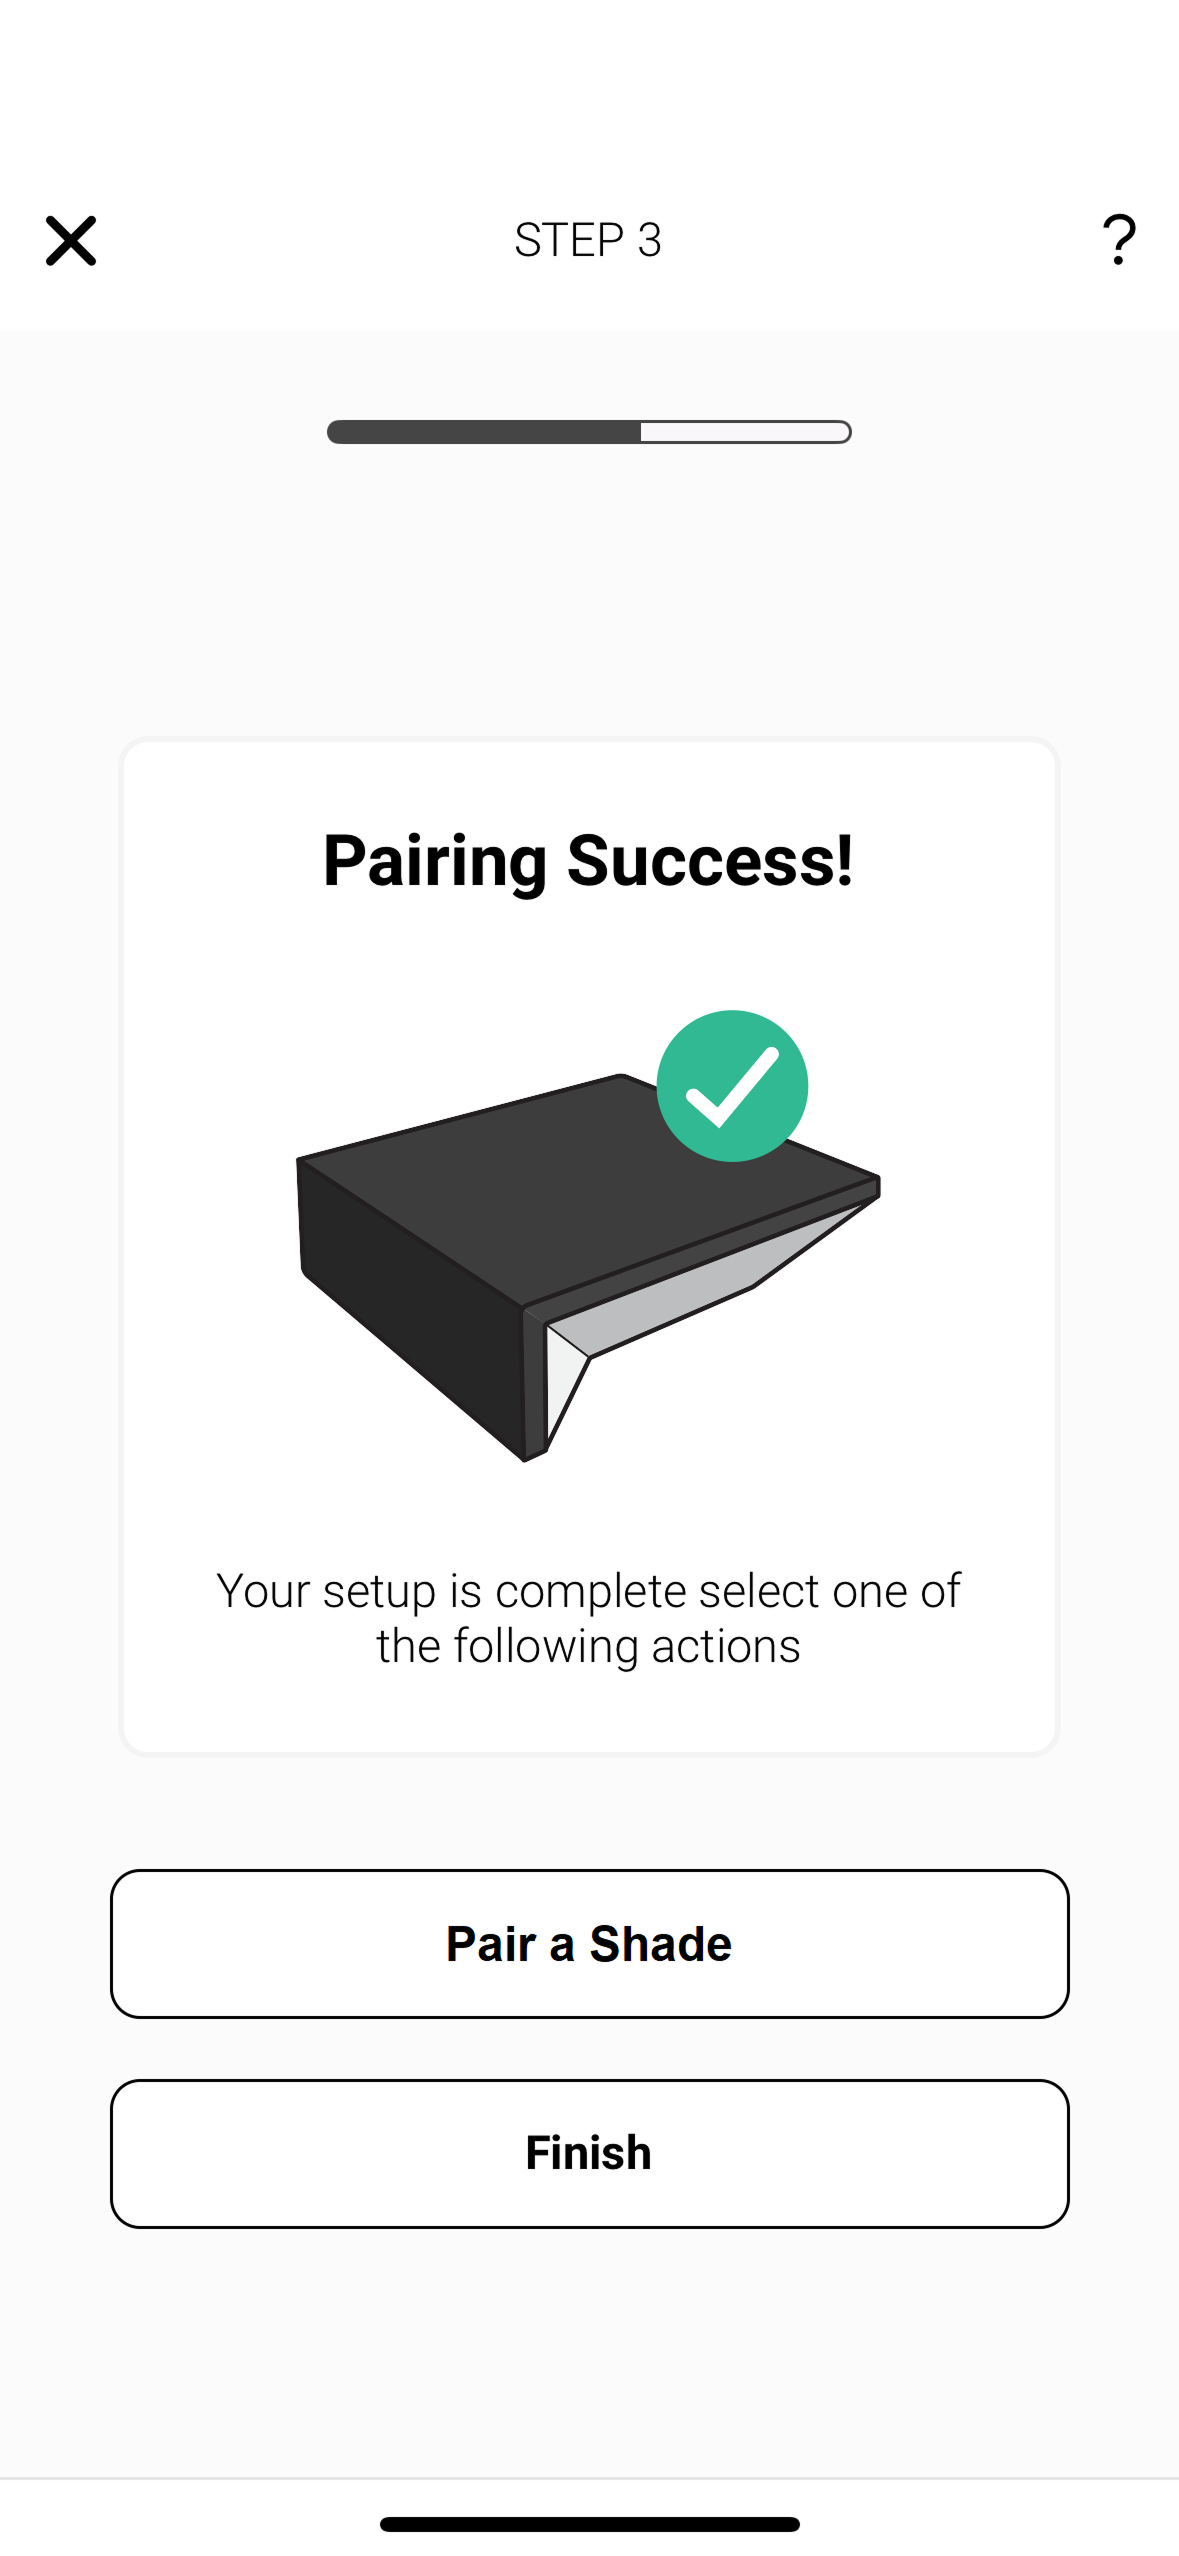Tap the number 3 in the step title

pyautogui.click(x=650, y=240)
